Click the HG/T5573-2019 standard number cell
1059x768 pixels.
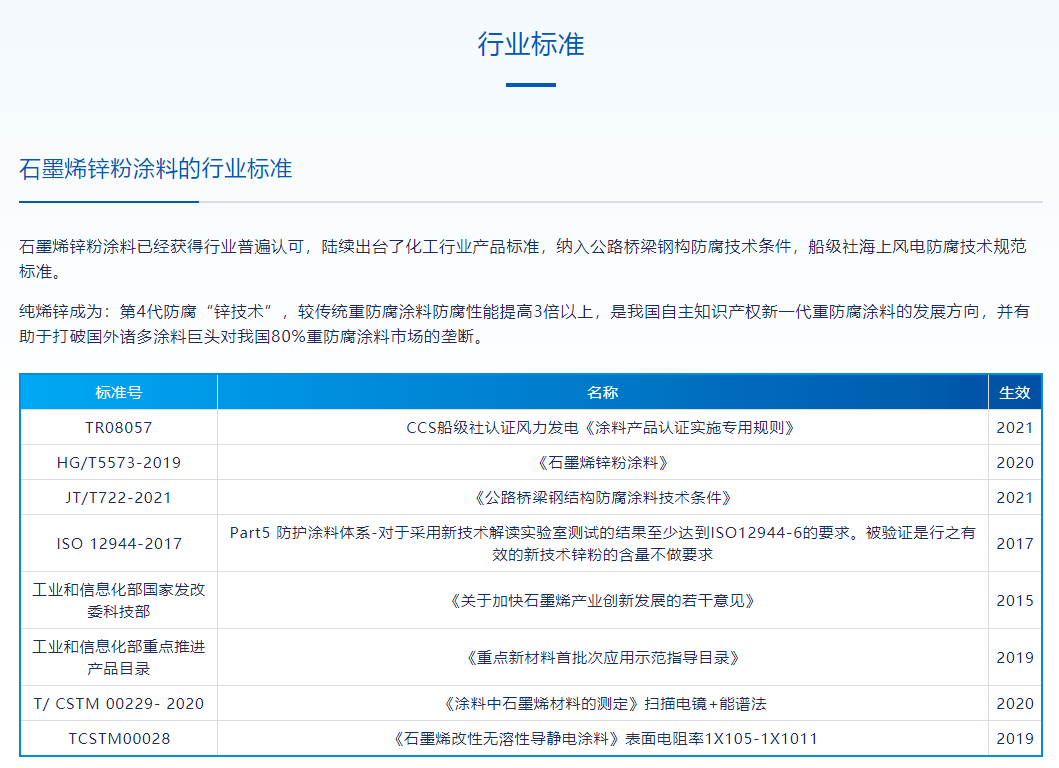tap(119, 463)
